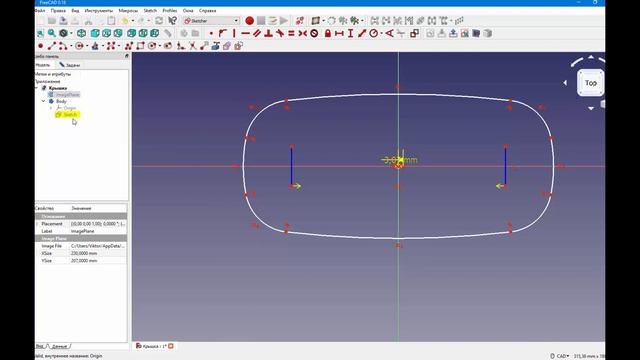Apply the perpendicular constraint
This screenshot has height=360, width=640.
click(268, 33)
